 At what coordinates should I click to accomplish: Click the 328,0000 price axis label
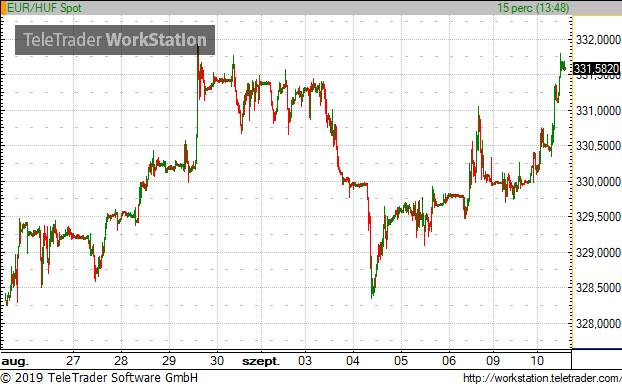[598, 324]
